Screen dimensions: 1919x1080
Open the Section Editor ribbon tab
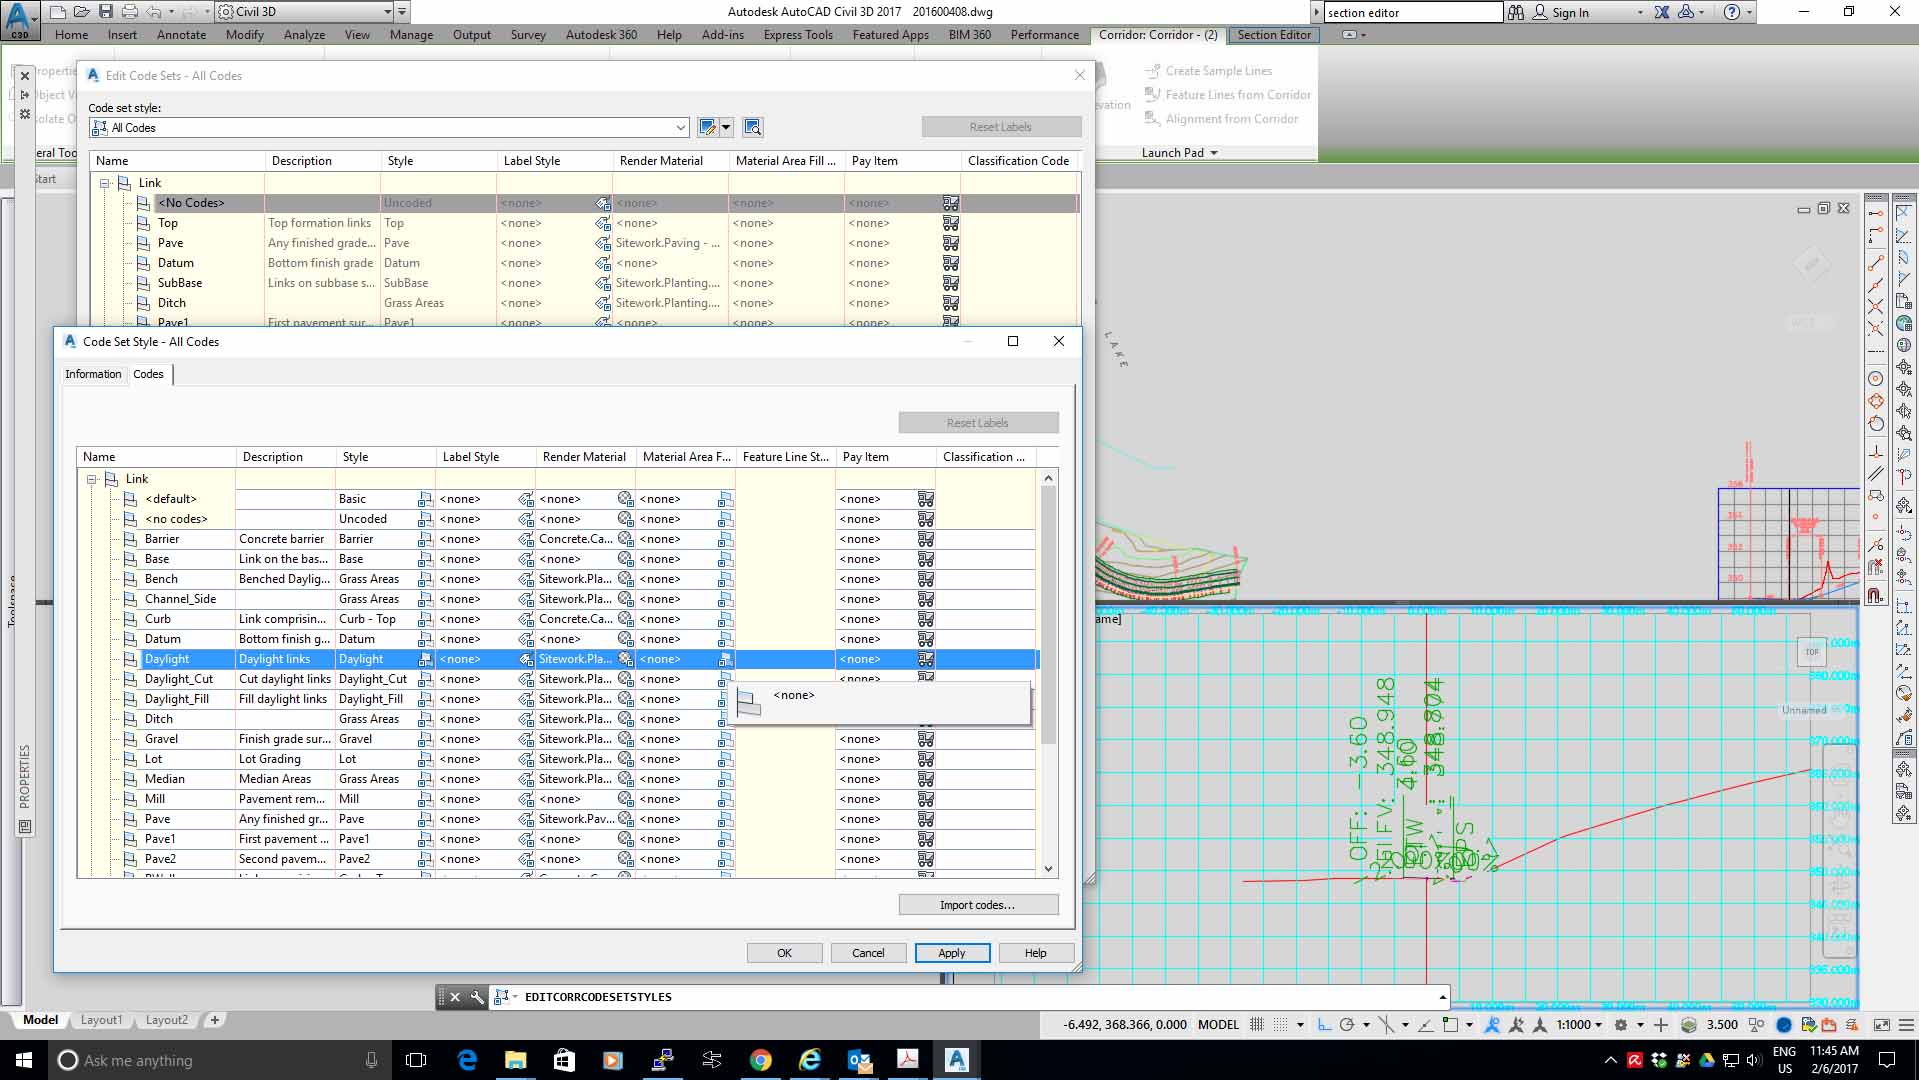point(1273,35)
